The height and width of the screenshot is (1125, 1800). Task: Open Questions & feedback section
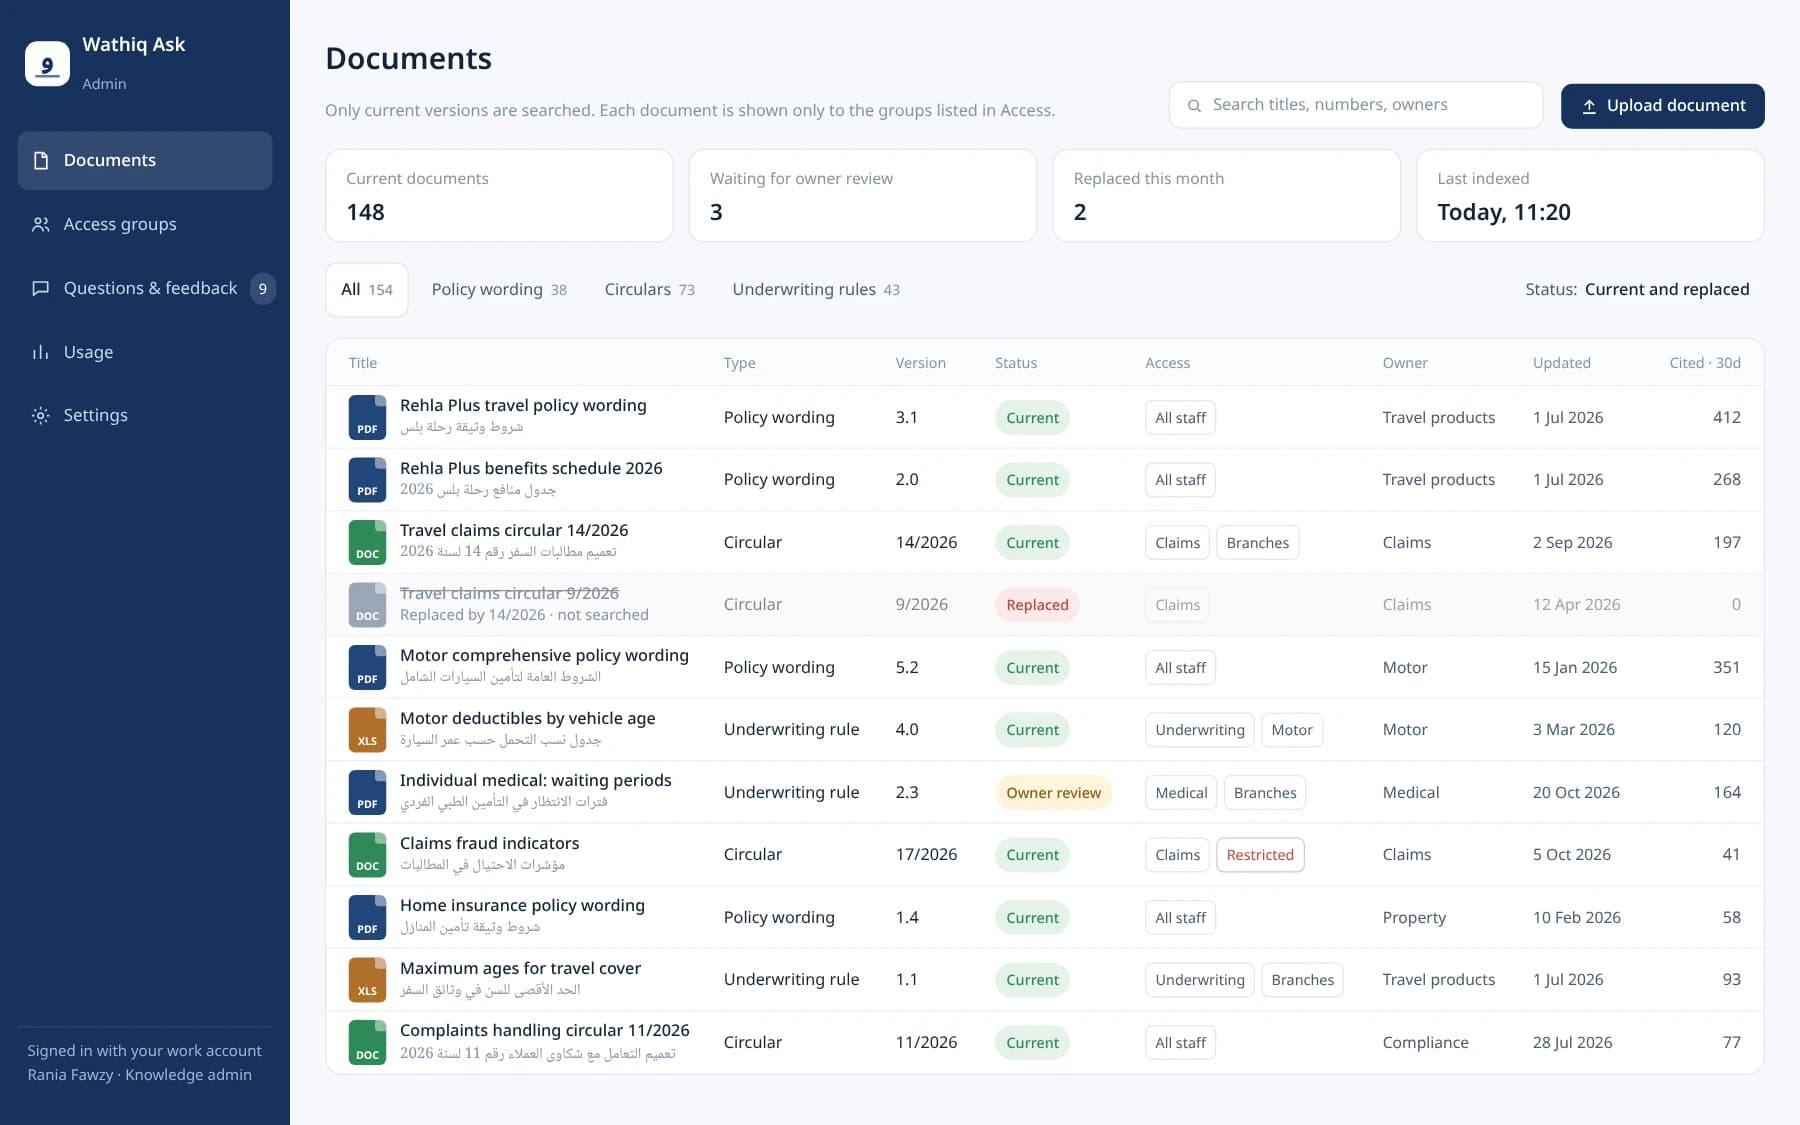(145, 288)
